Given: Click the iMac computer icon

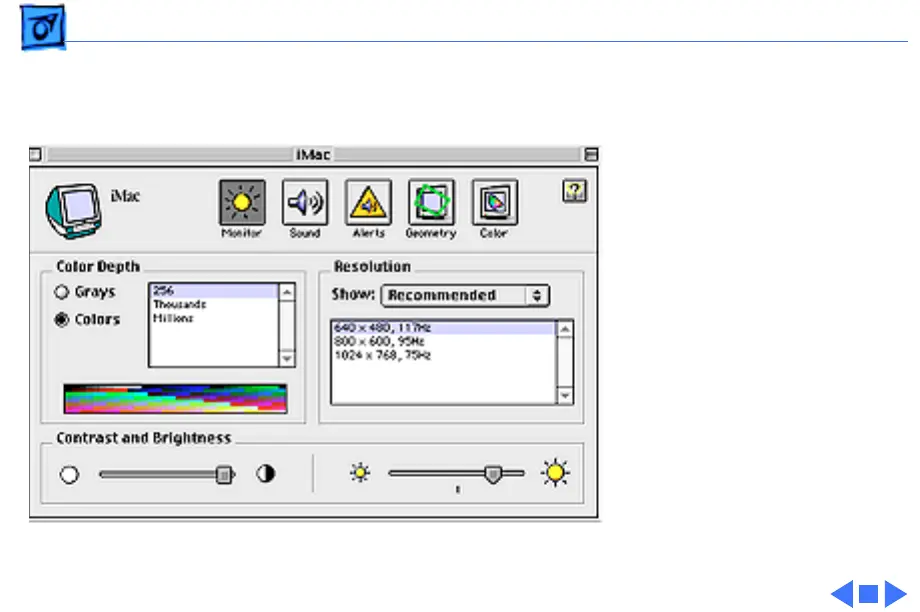Looking at the screenshot, I should pos(74,211).
